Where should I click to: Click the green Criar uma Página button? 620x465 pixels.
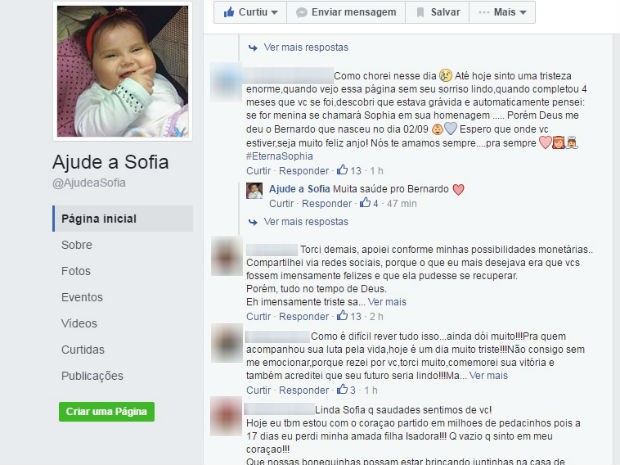click(x=106, y=412)
